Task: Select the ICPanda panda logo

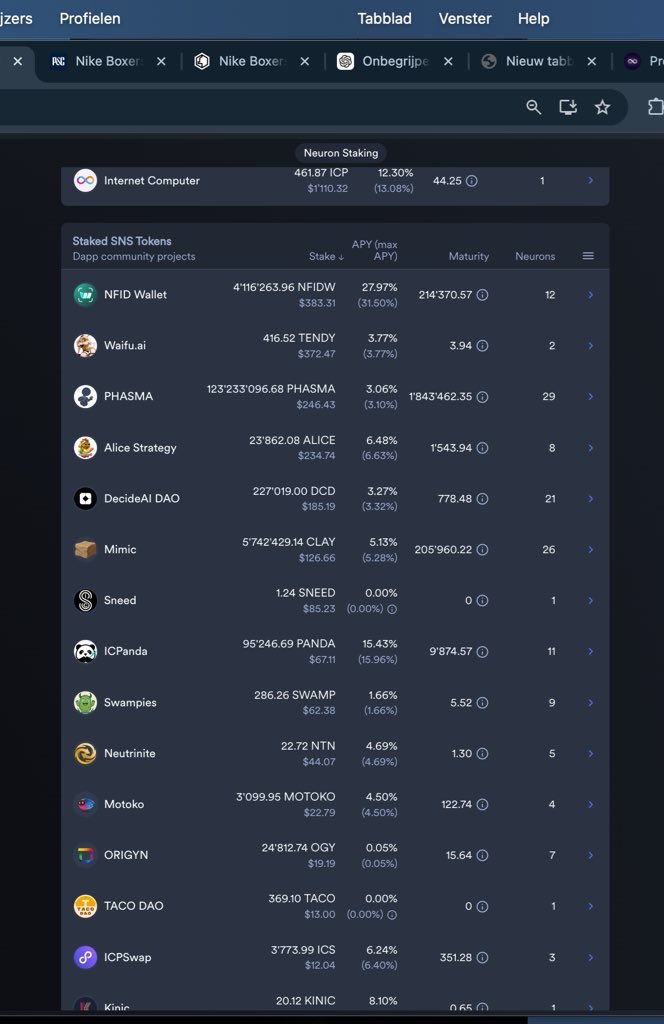Action: click(85, 651)
